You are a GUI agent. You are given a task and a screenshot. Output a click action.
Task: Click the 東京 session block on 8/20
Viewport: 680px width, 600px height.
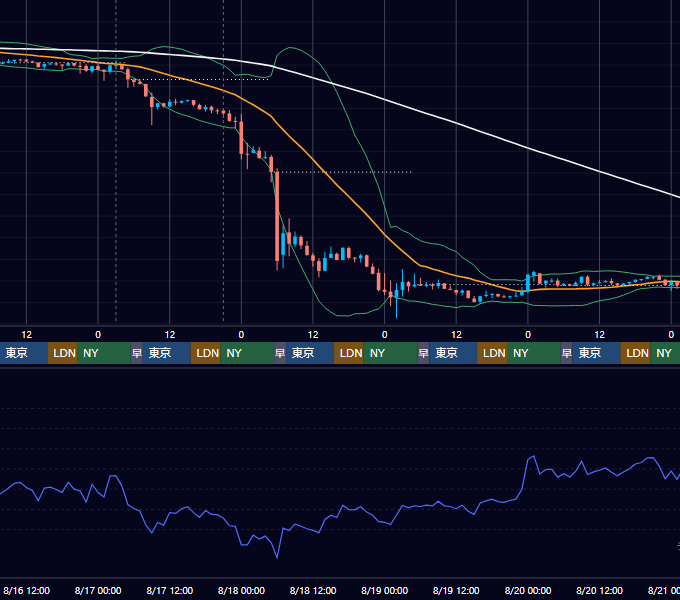pyautogui.click(x=597, y=353)
